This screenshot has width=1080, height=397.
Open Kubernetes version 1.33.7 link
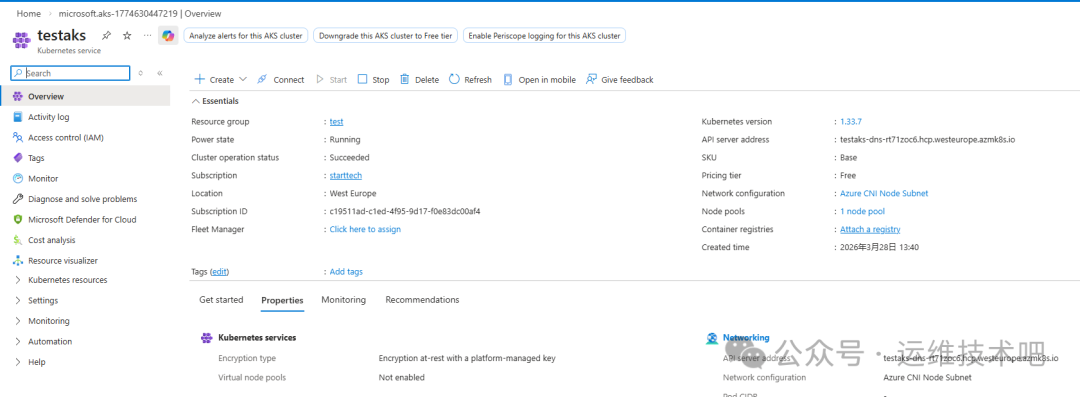coord(851,122)
